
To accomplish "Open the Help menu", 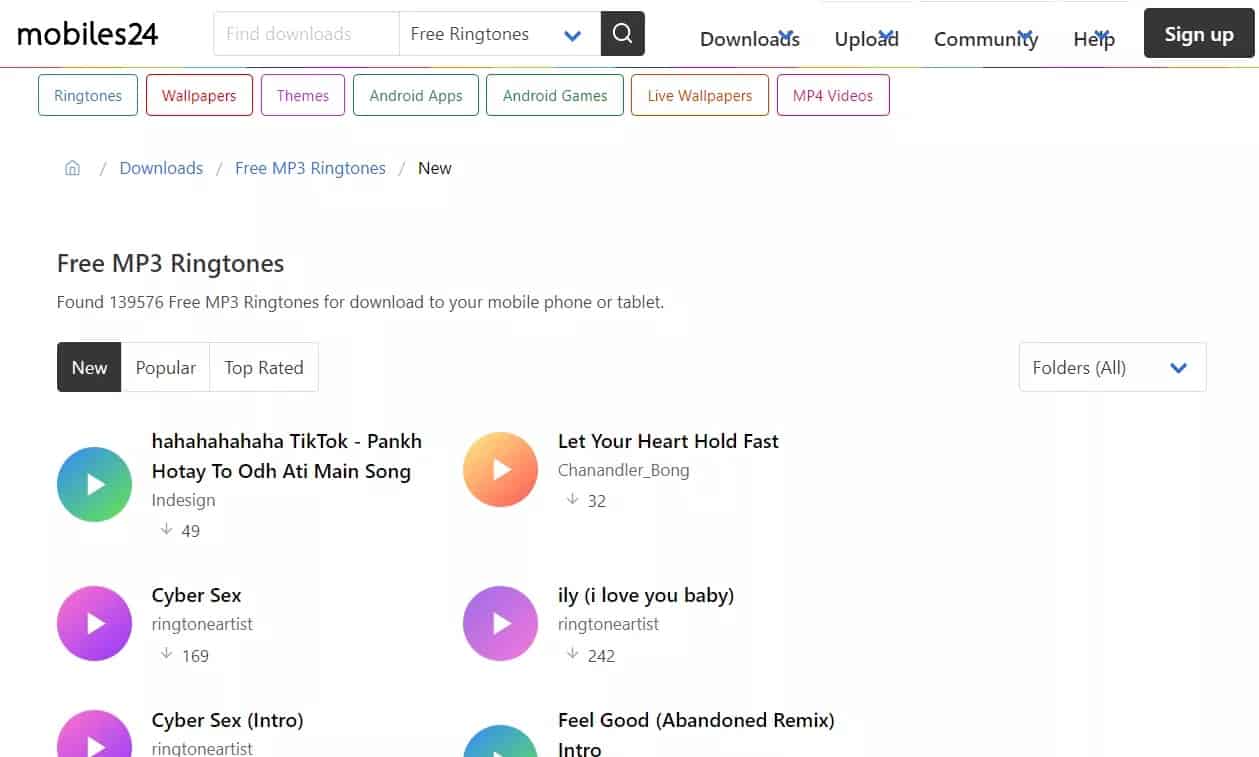I will [x=1093, y=39].
